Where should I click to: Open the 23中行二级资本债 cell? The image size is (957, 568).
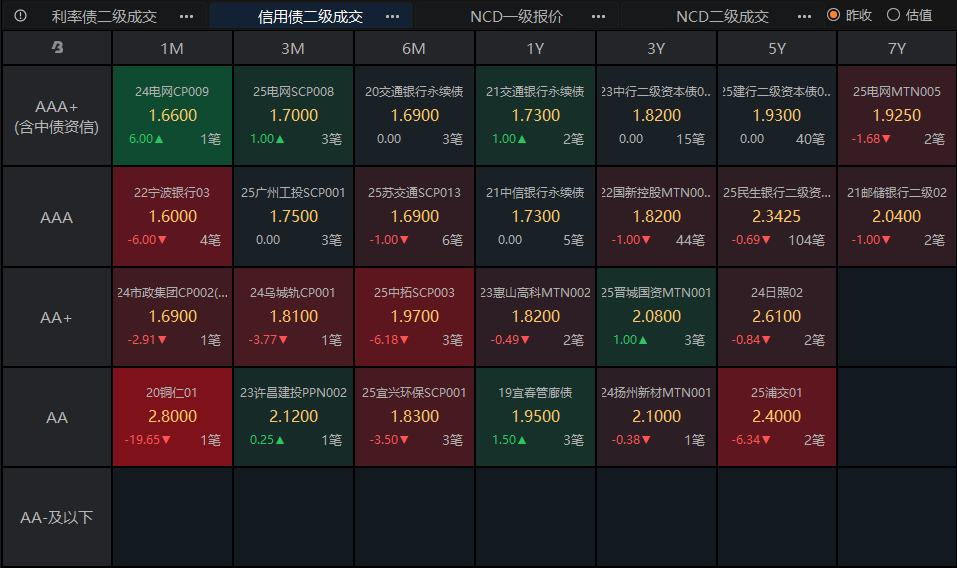click(656, 116)
